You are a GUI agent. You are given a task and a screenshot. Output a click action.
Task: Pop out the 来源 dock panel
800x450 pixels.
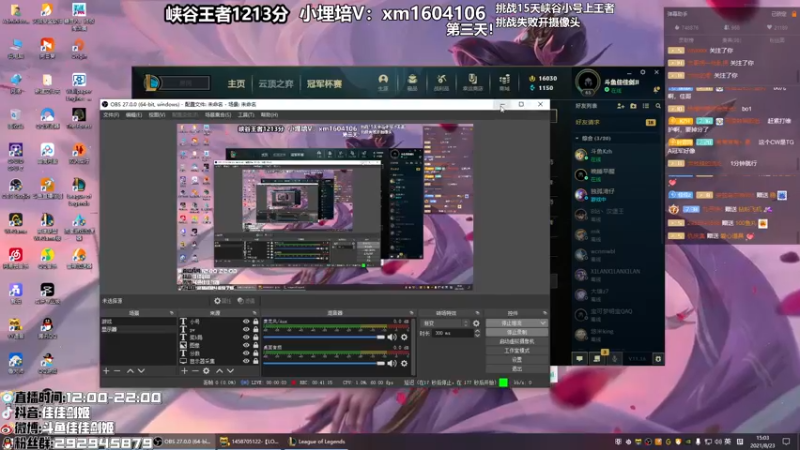pos(255,313)
